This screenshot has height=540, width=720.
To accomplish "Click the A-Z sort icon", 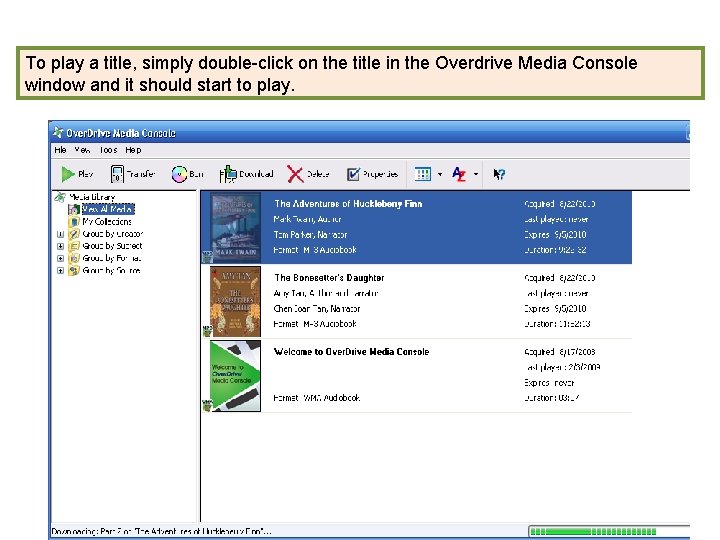I will pyautogui.click(x=459, y=174).
